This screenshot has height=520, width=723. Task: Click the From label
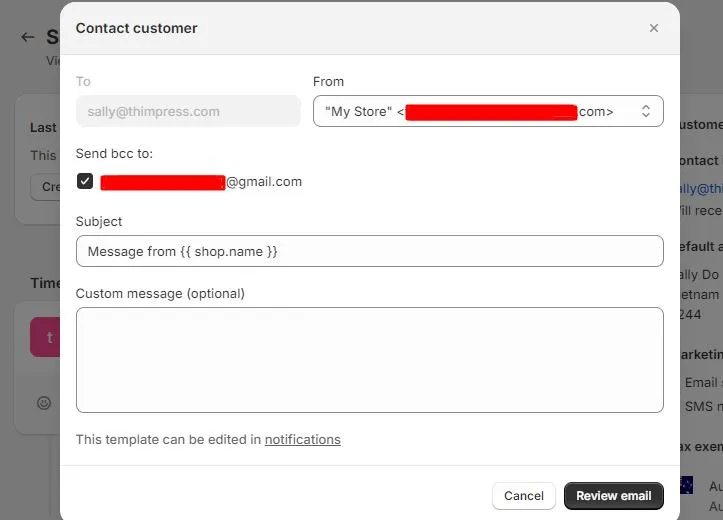click(x=328, y=82)
